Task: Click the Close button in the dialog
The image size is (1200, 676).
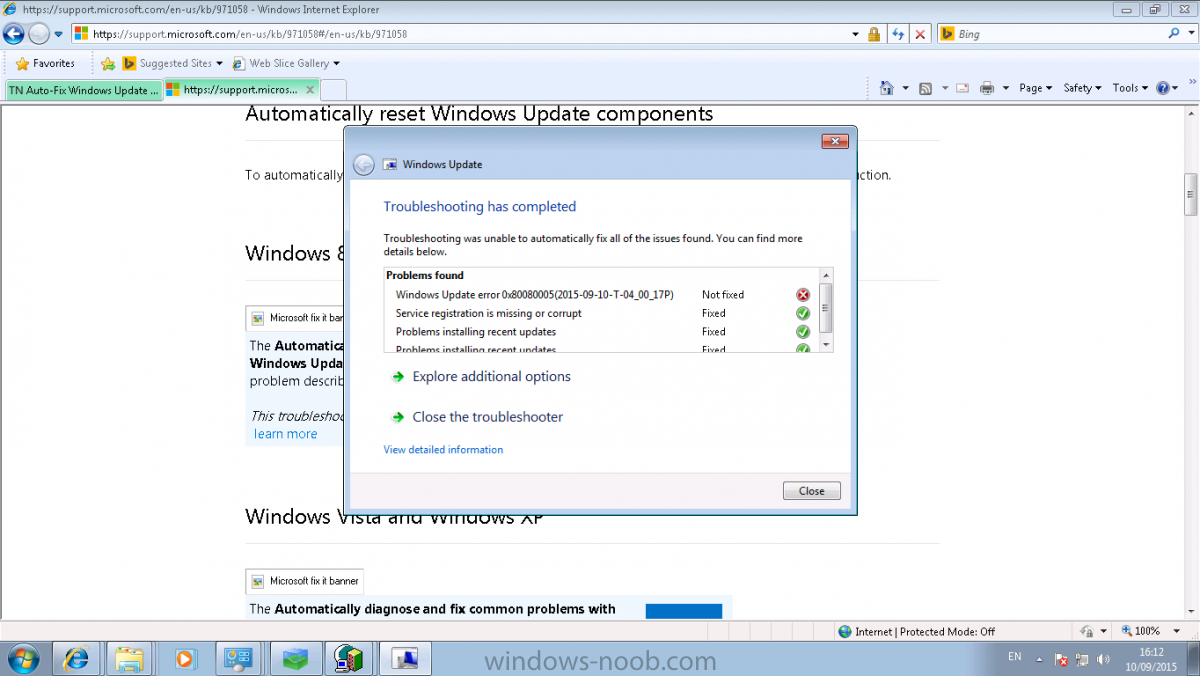Action: pyautogui.click(x=812, y=491)
